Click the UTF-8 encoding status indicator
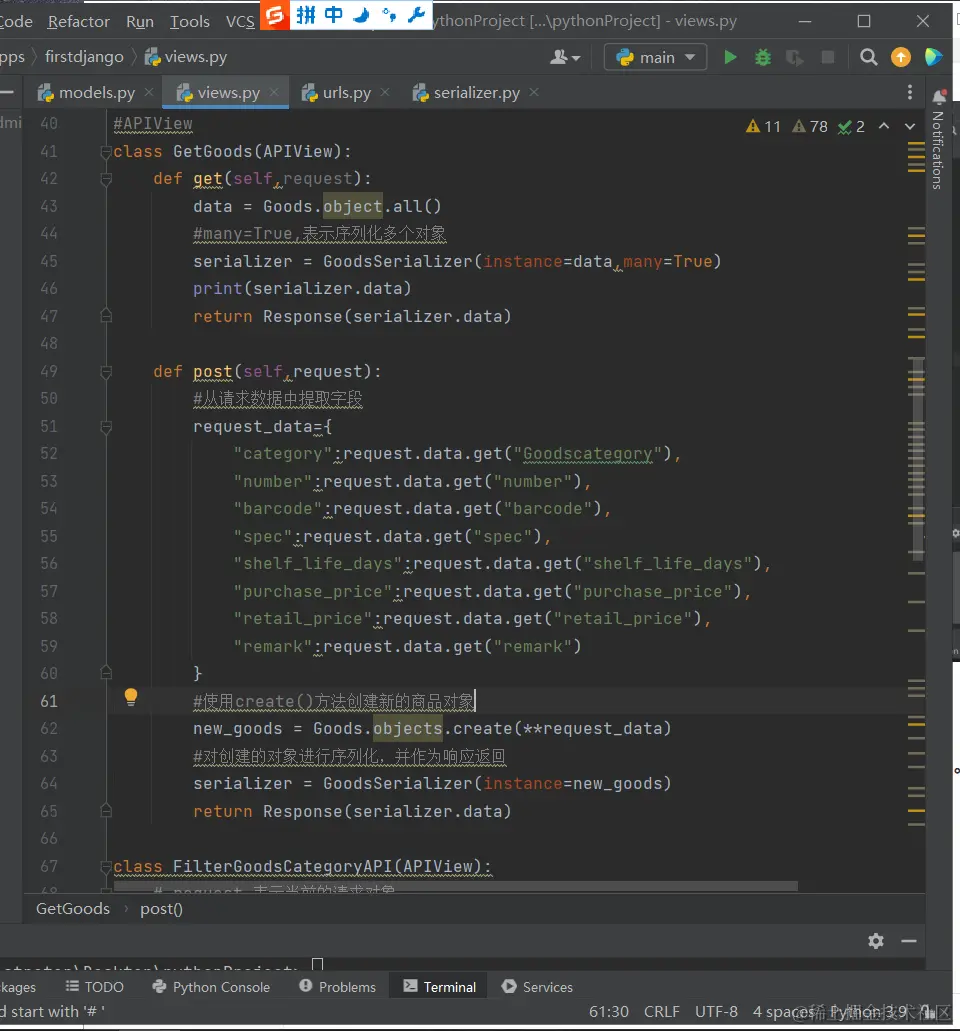Image resolution: width=960 pixels, height=1031 pixels. coord(716,1012)
